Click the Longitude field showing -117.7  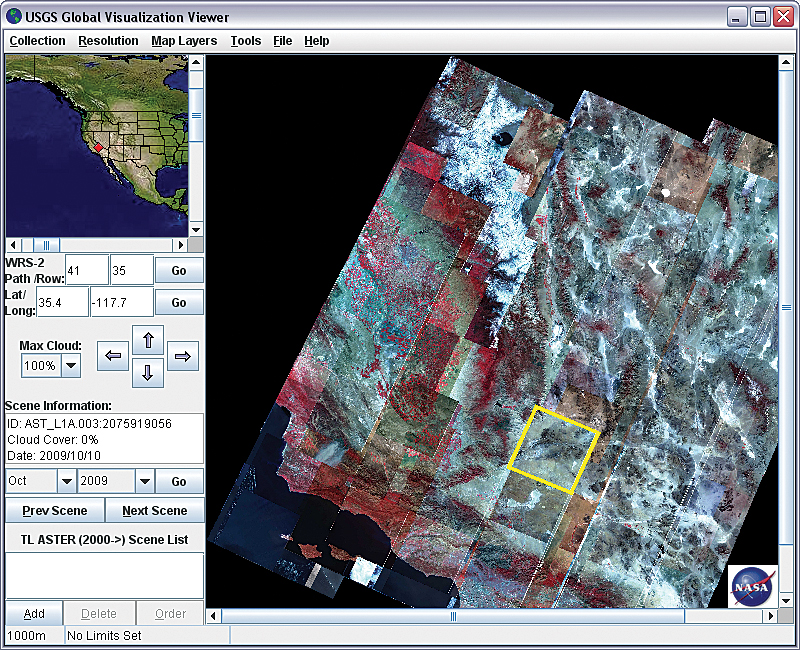122,302
